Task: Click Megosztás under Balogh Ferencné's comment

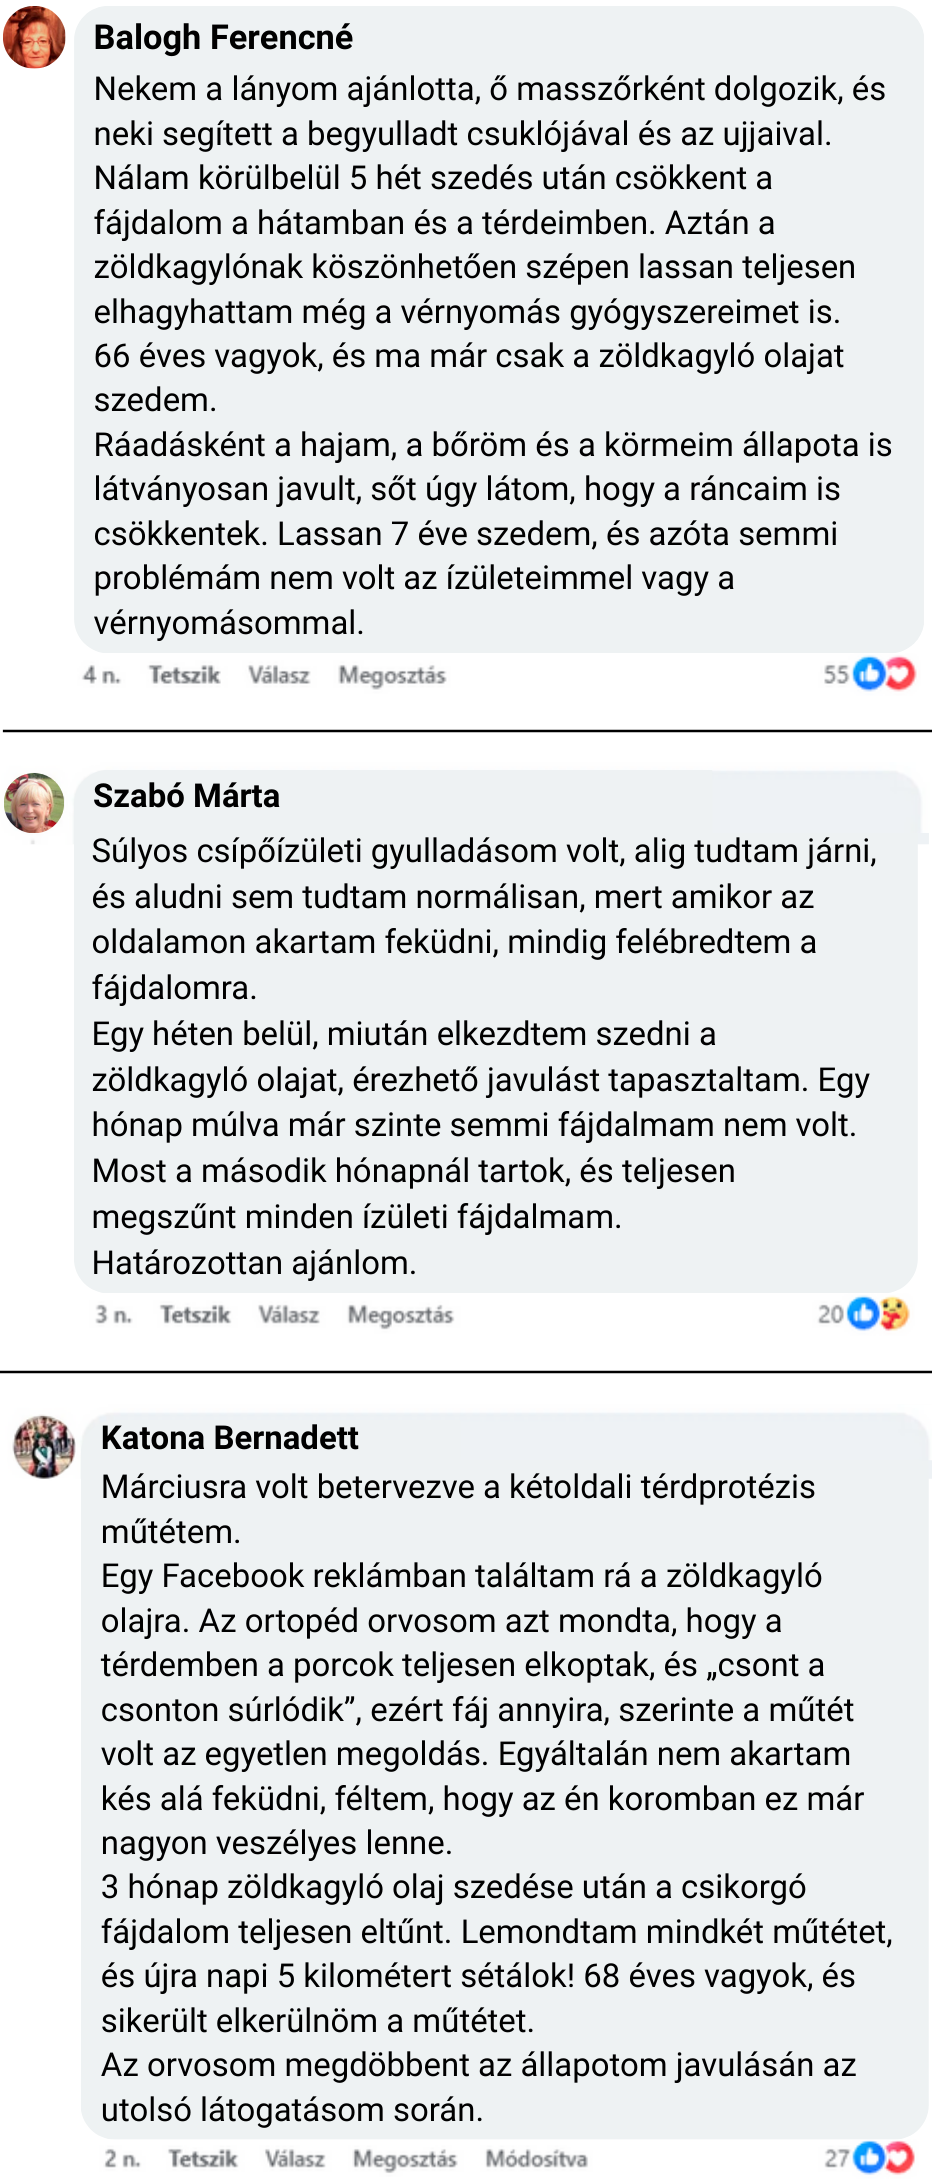Action: coord(392,675)
